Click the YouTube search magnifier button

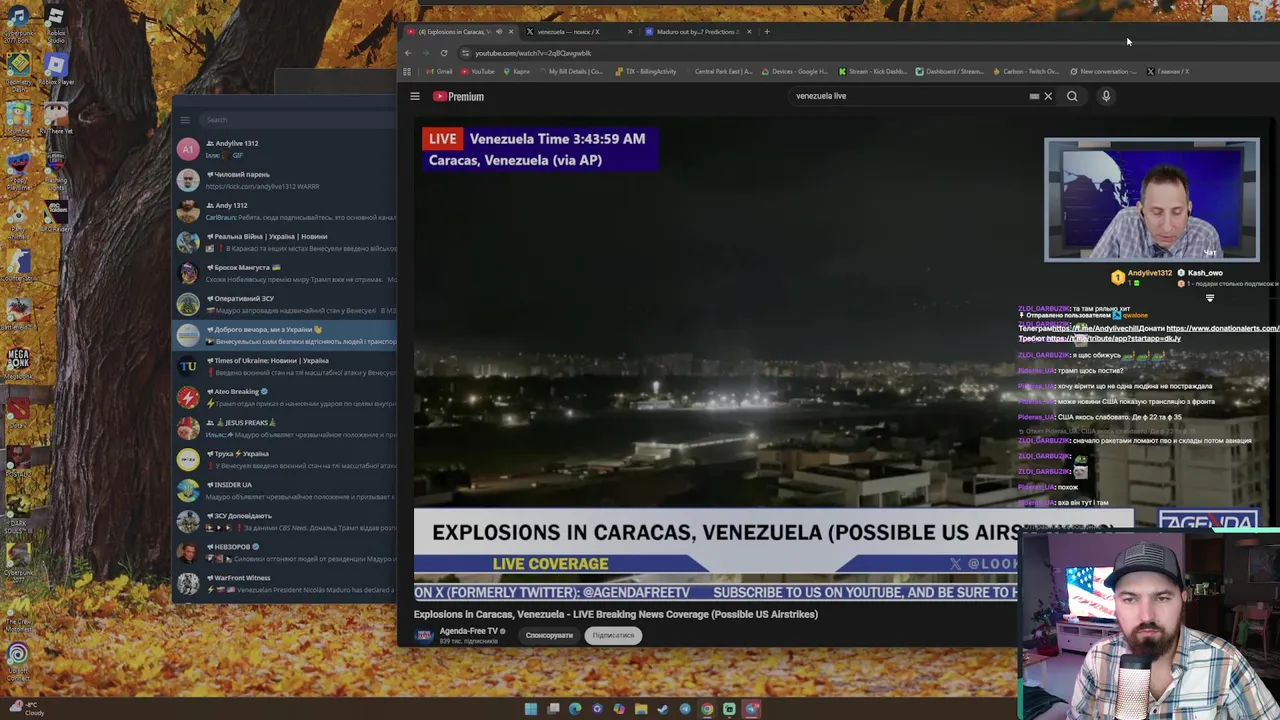point(1072,96)
